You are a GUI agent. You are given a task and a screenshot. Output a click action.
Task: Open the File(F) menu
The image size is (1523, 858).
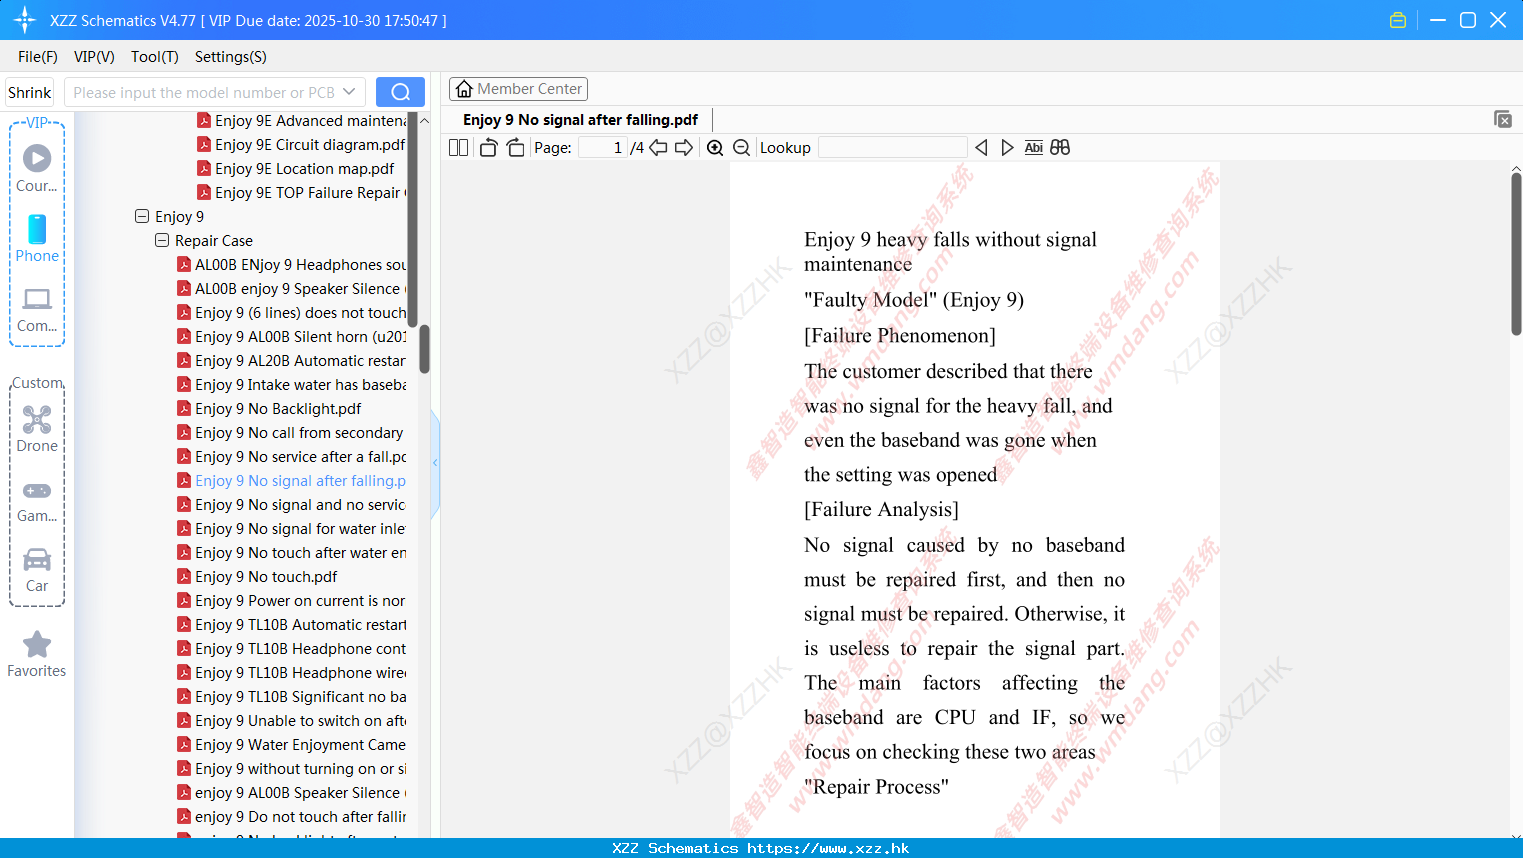[38, 57]
